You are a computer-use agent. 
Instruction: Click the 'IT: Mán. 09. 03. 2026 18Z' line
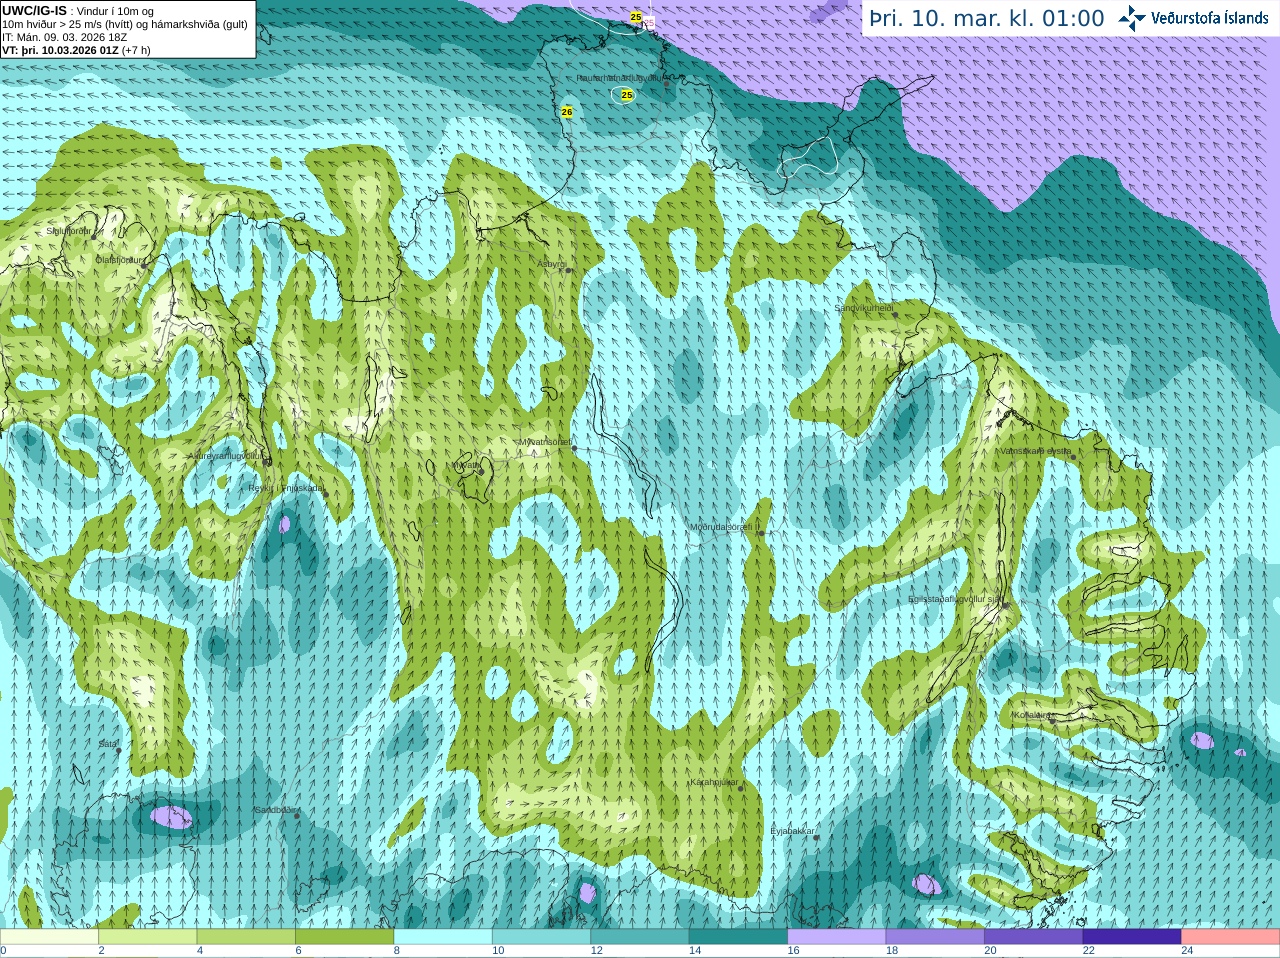pyautogui.click(x=64, y=37)
